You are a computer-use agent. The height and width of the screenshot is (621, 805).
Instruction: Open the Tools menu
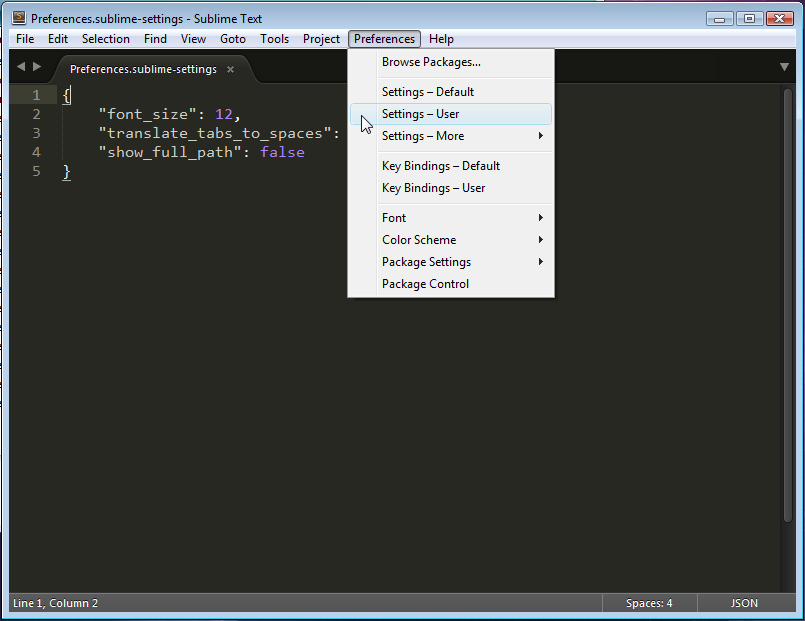click(x=274, y=39)
